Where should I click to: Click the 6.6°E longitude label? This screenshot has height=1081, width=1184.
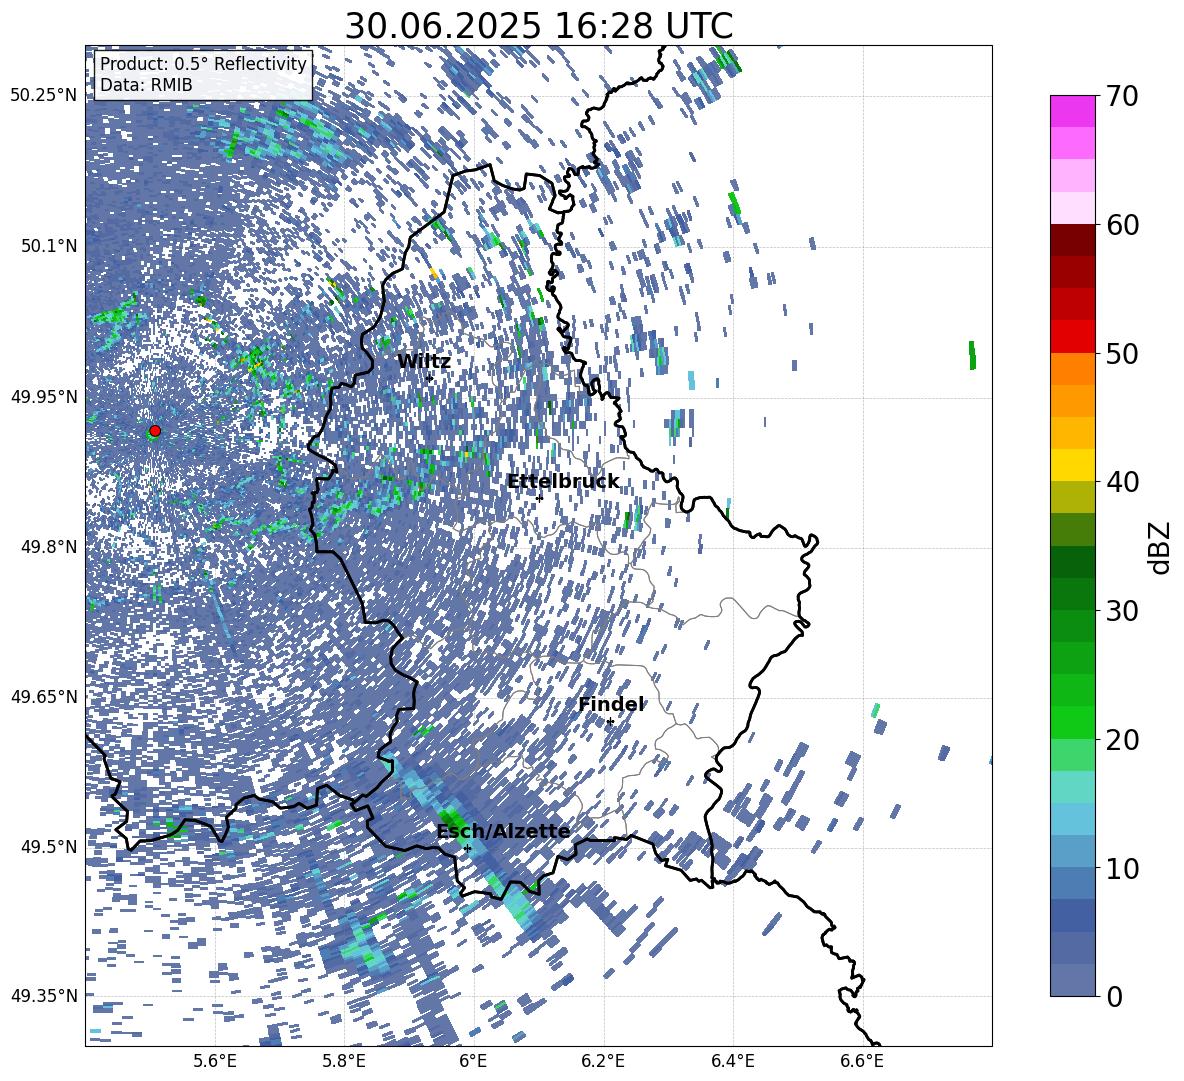click(x=862, y=1061)
